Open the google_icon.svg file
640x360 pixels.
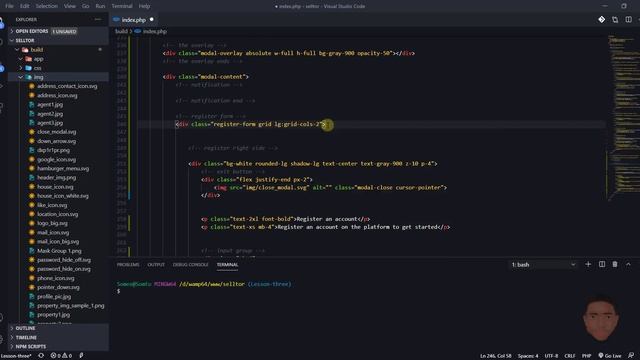56,159
